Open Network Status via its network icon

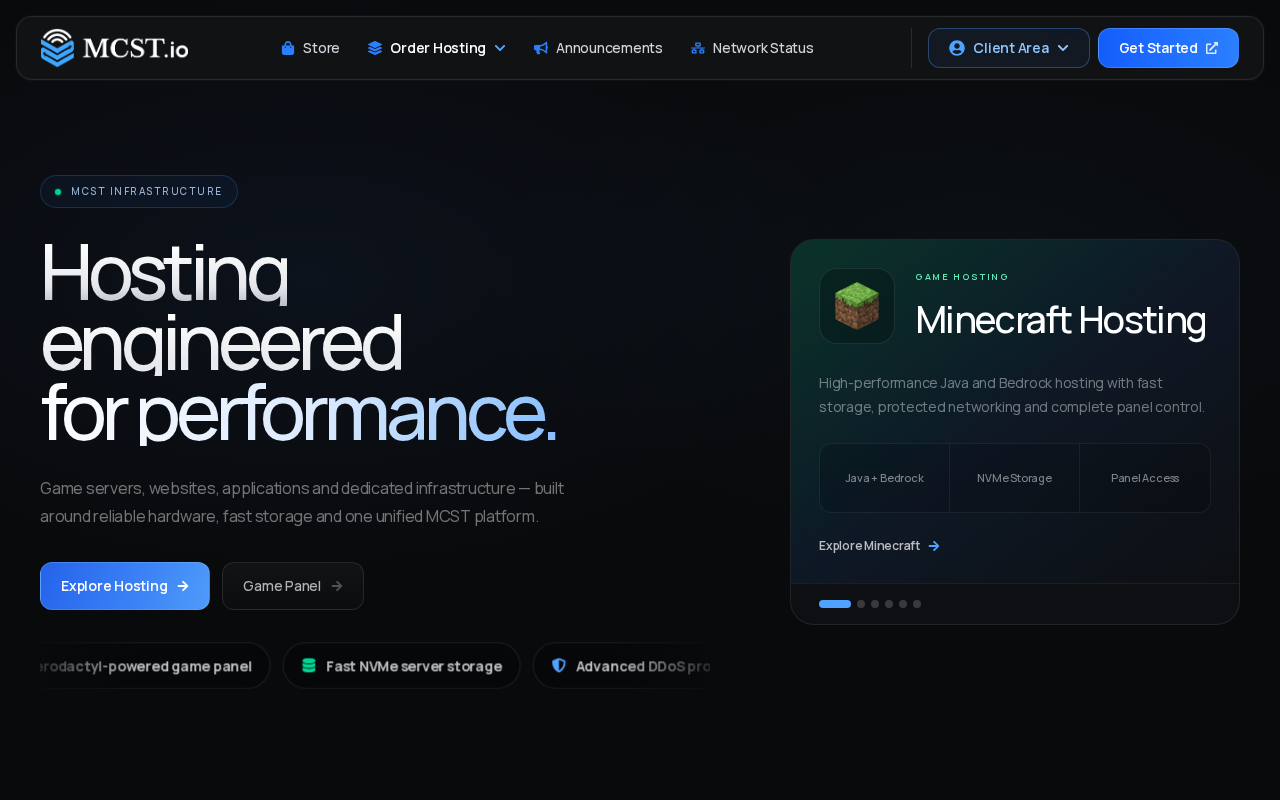(x=698, y=48)
